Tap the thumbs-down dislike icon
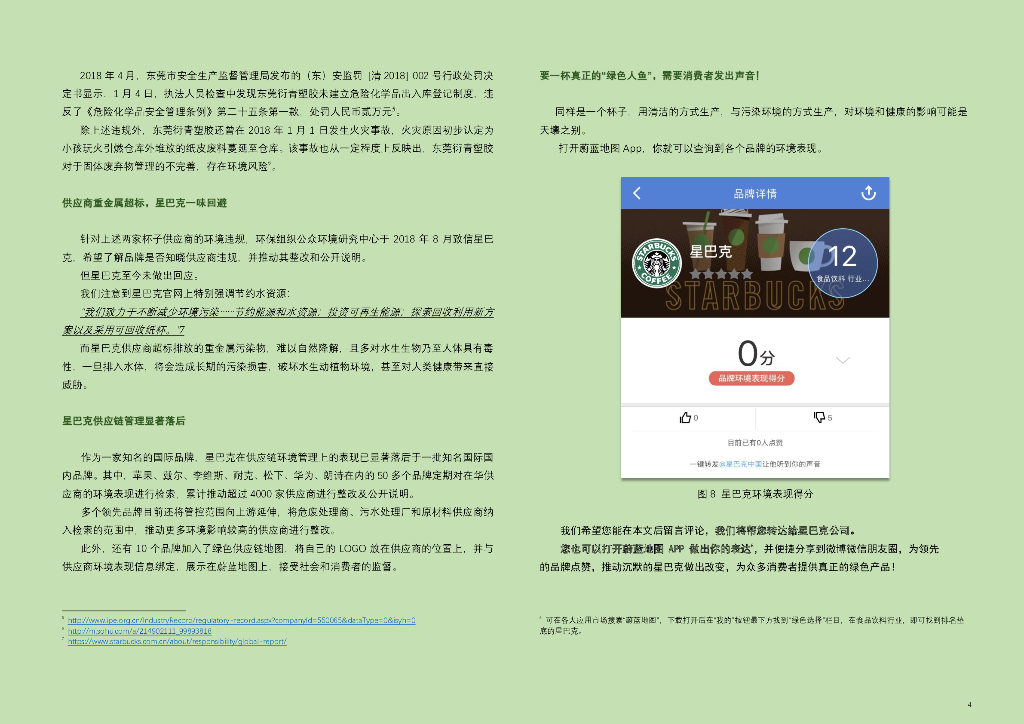The height and width of the screenshot is (724, 1024). [819, 417]
